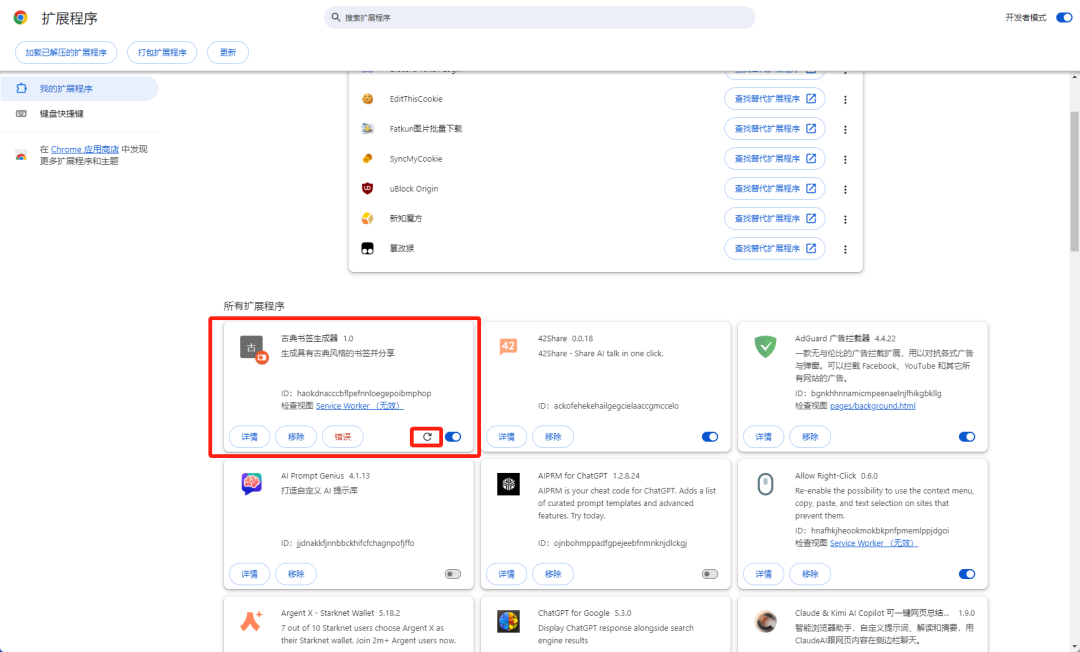Click the AdGuard green shield icon

pos(765,346)
